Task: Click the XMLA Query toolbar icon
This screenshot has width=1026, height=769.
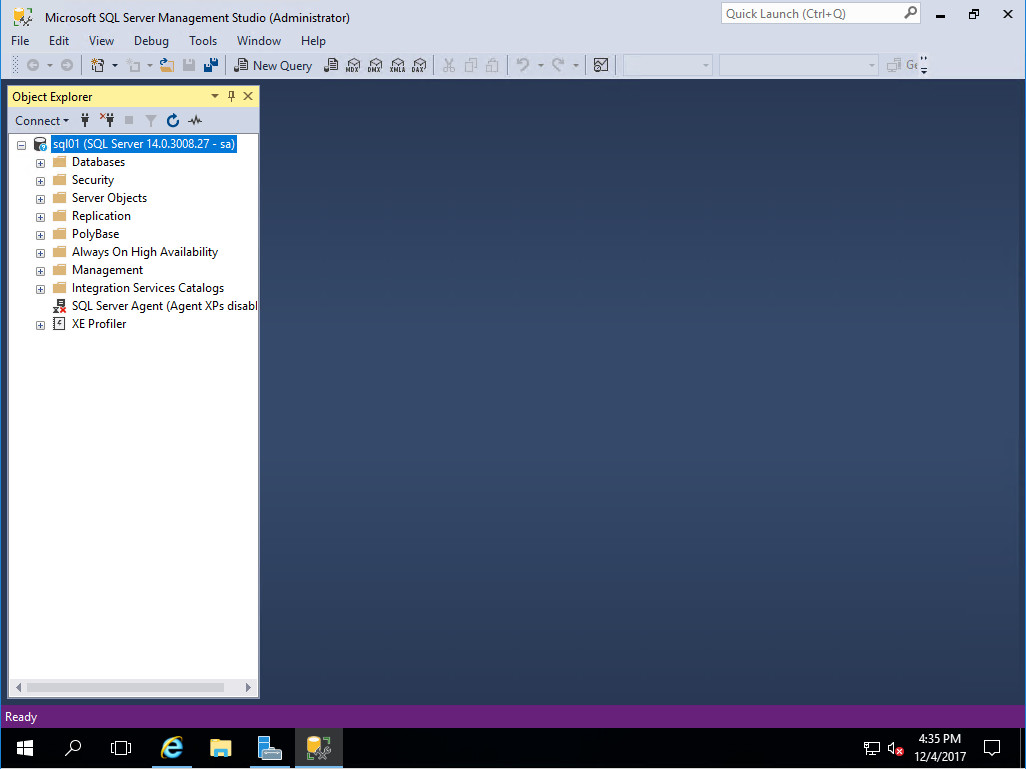Action: pos(396,65)
